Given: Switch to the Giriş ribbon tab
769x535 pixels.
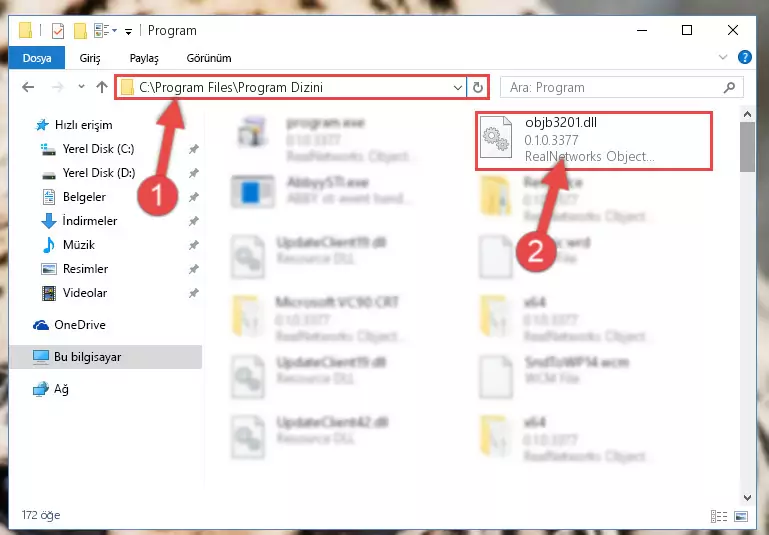Looking at the screenshot, I should 90,58.
